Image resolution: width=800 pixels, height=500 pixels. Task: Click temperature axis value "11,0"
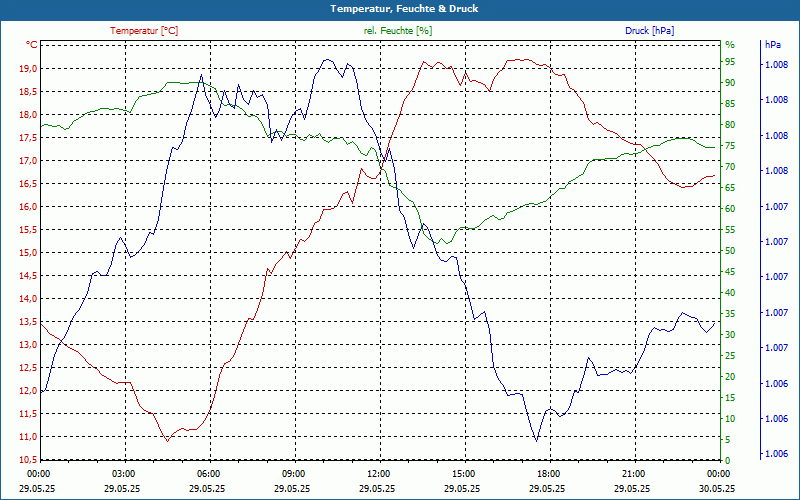pos(29,436)
